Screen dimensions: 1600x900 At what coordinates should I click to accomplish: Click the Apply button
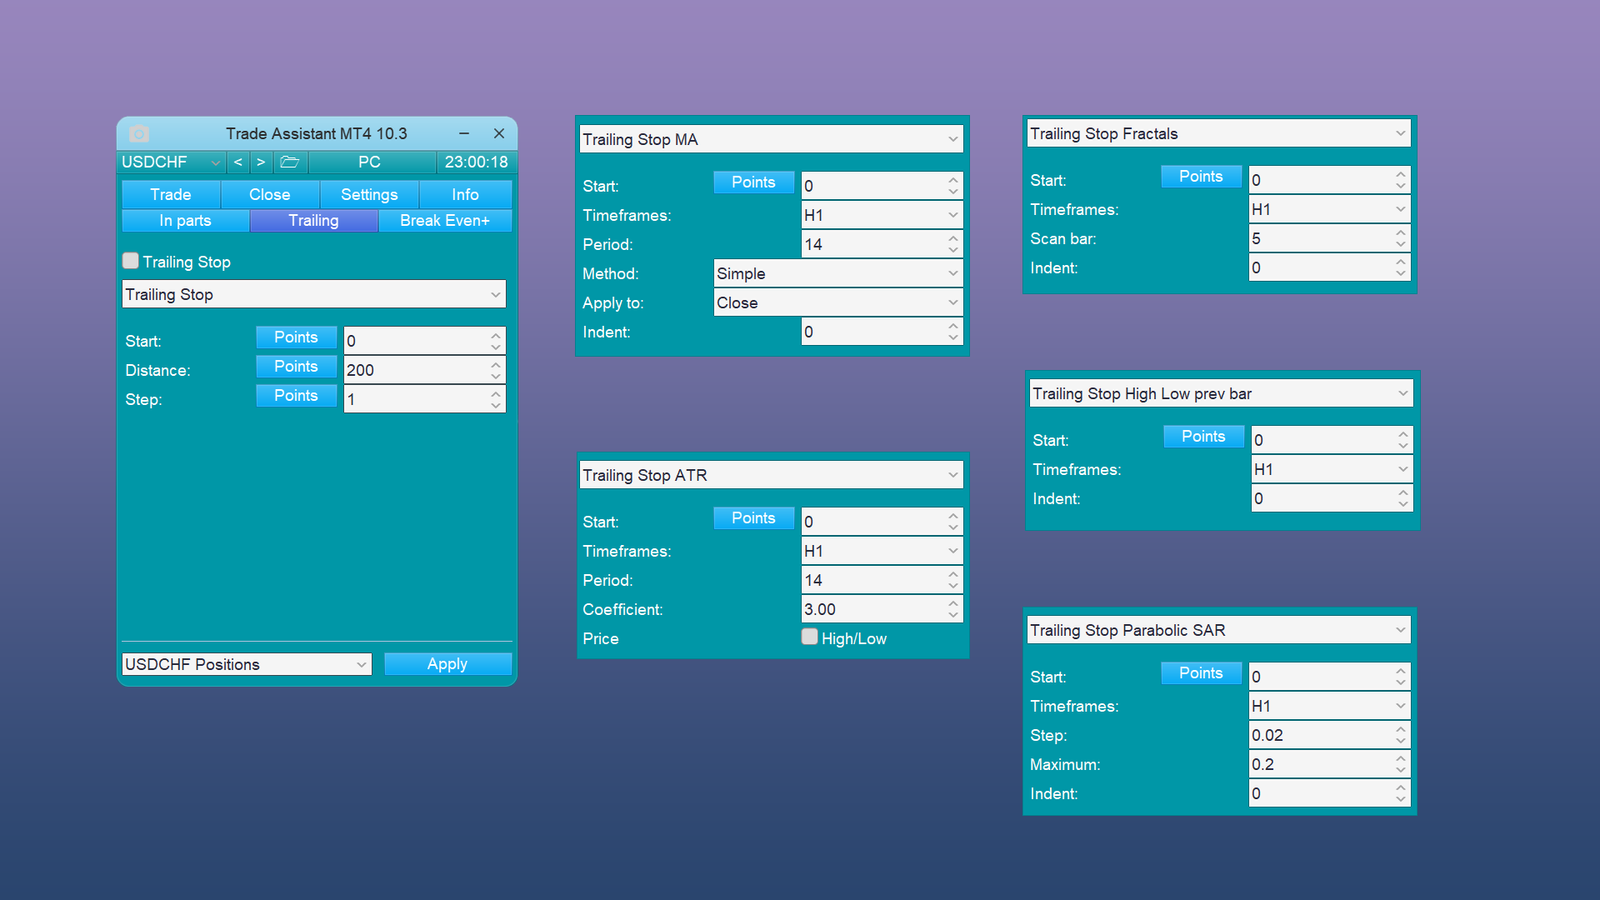[448, 664]
